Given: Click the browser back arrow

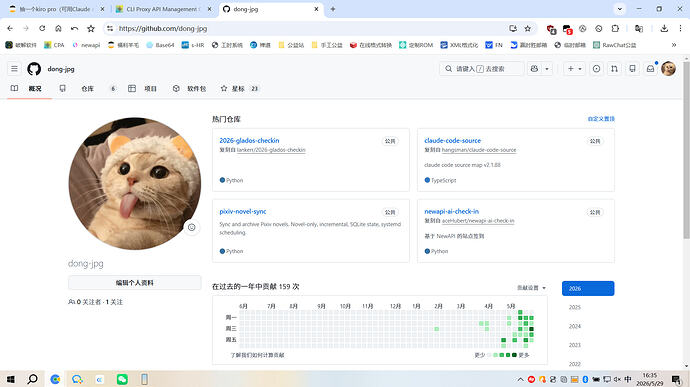Looking at the screenshot, I should [10, 28].
